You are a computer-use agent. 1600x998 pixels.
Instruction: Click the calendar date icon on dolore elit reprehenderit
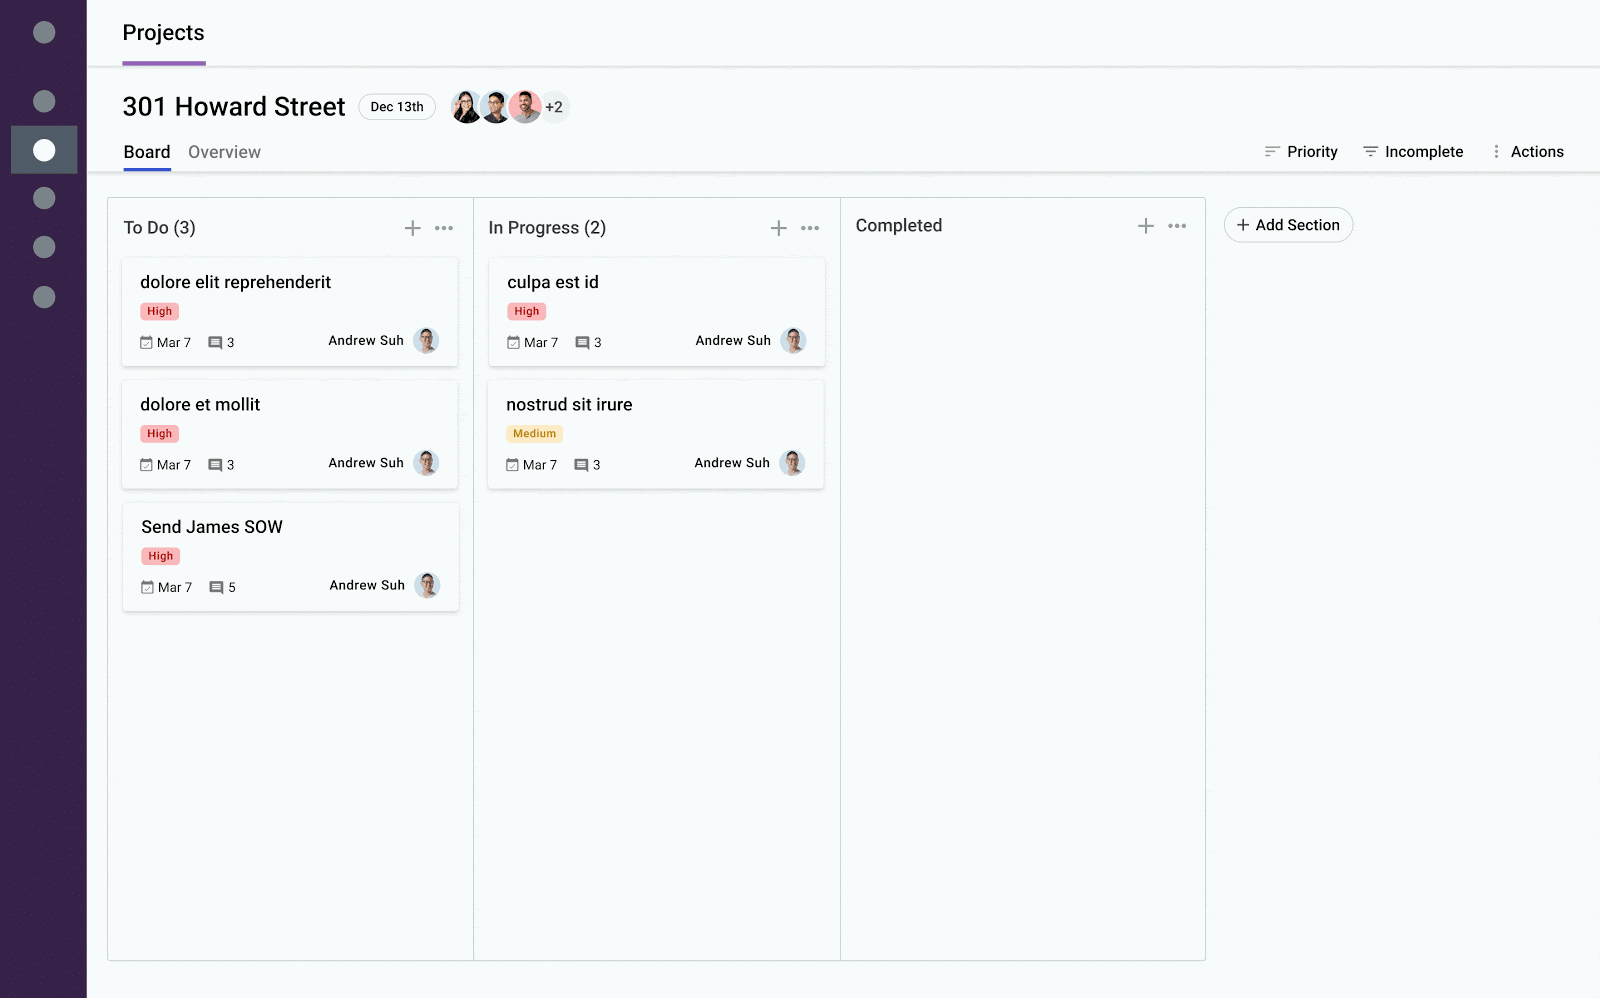147,343
